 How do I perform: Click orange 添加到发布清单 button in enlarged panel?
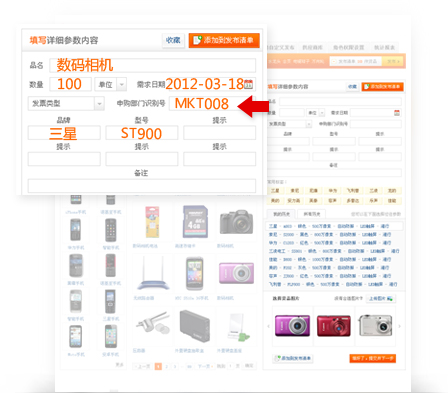[x=224, y=40]
